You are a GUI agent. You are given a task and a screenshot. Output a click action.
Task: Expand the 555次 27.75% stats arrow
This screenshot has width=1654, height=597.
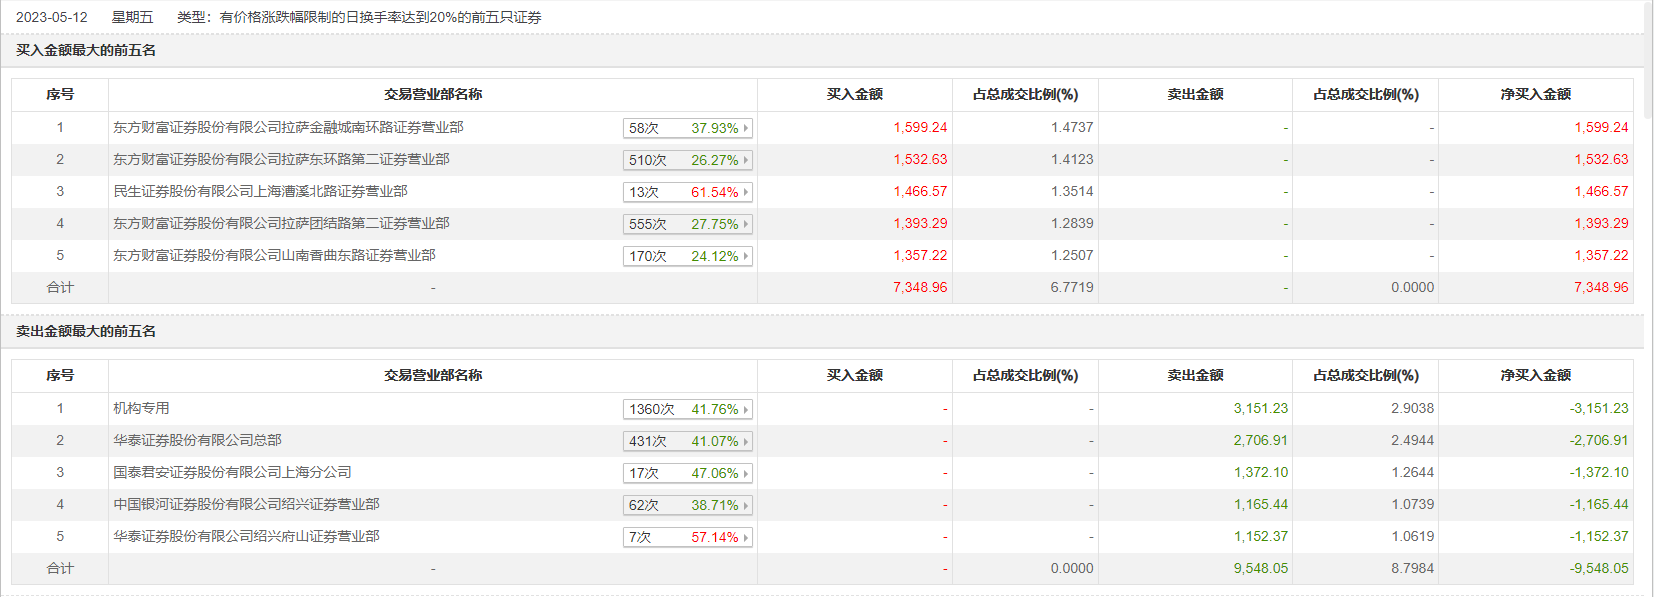tap(746, 224)
